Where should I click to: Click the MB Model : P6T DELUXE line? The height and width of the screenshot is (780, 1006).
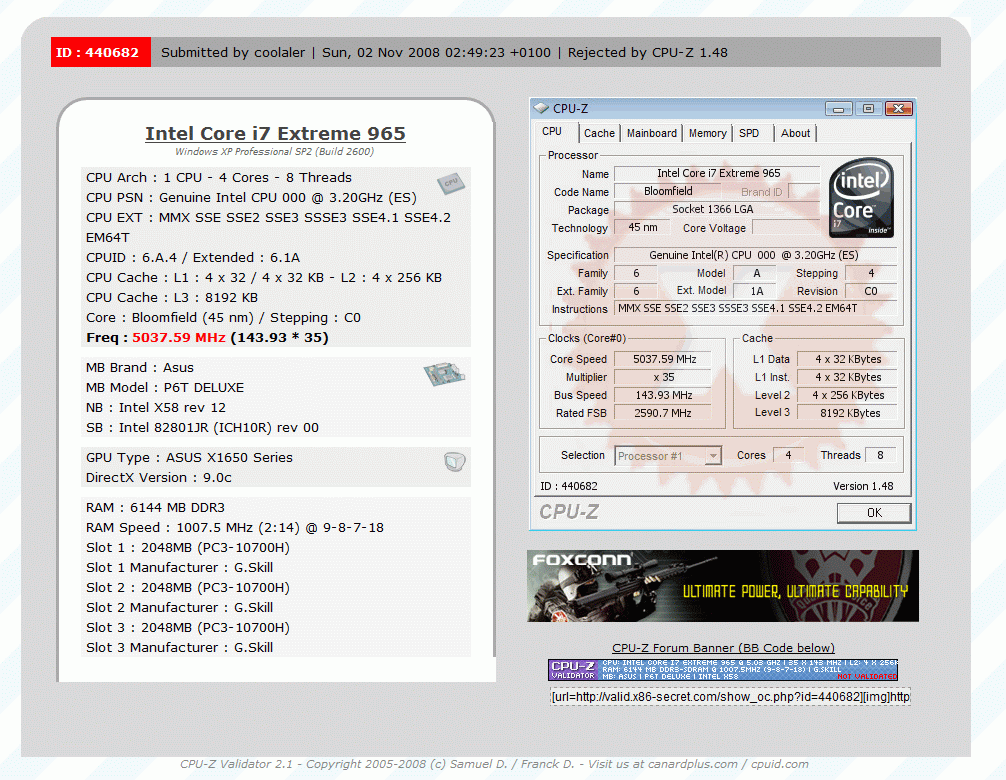tap(165, 387)
